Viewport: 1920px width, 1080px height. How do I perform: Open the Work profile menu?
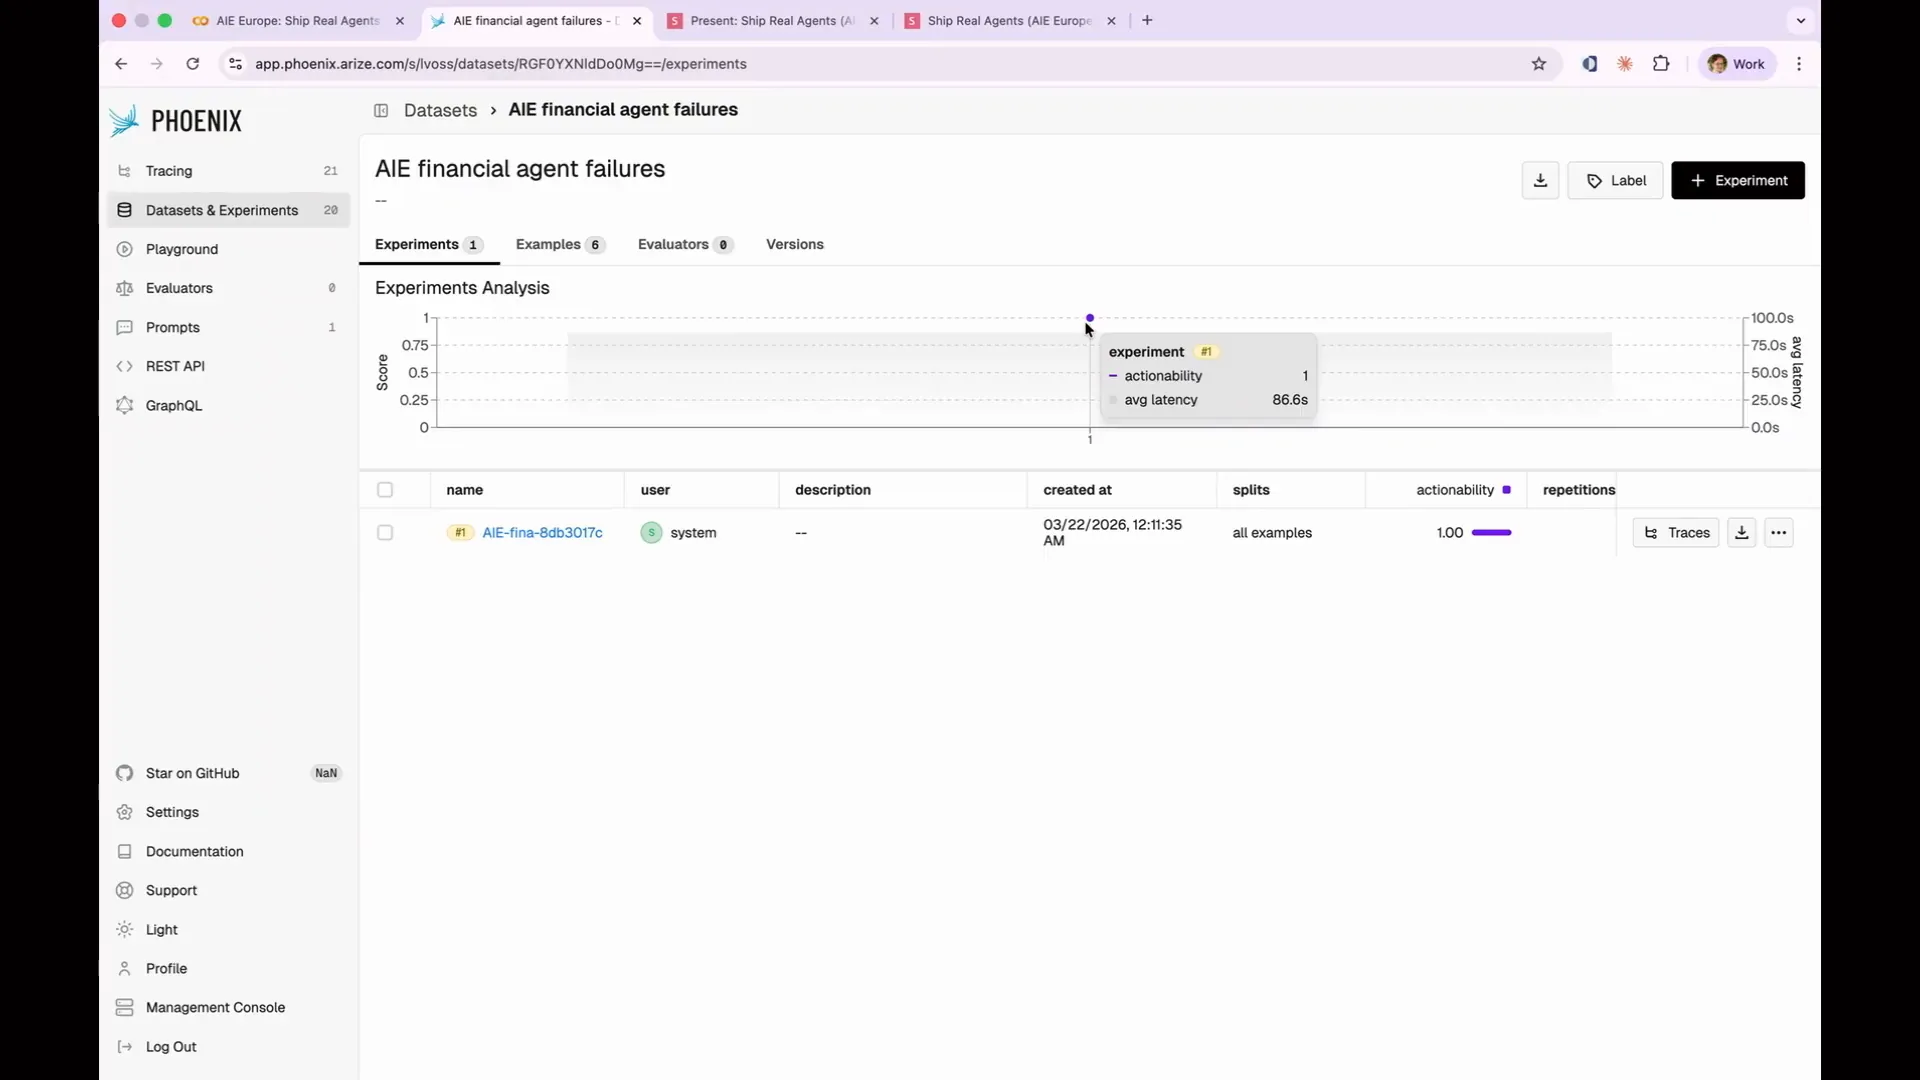1737,64
